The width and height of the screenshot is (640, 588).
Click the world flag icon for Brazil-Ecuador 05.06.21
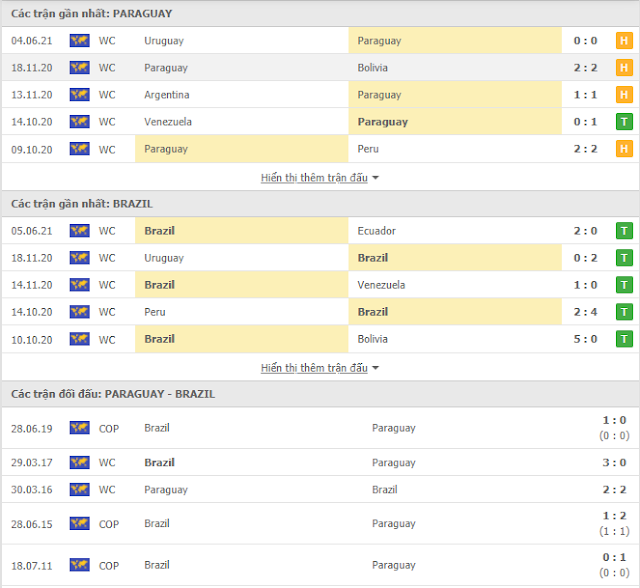pos(80,231)
